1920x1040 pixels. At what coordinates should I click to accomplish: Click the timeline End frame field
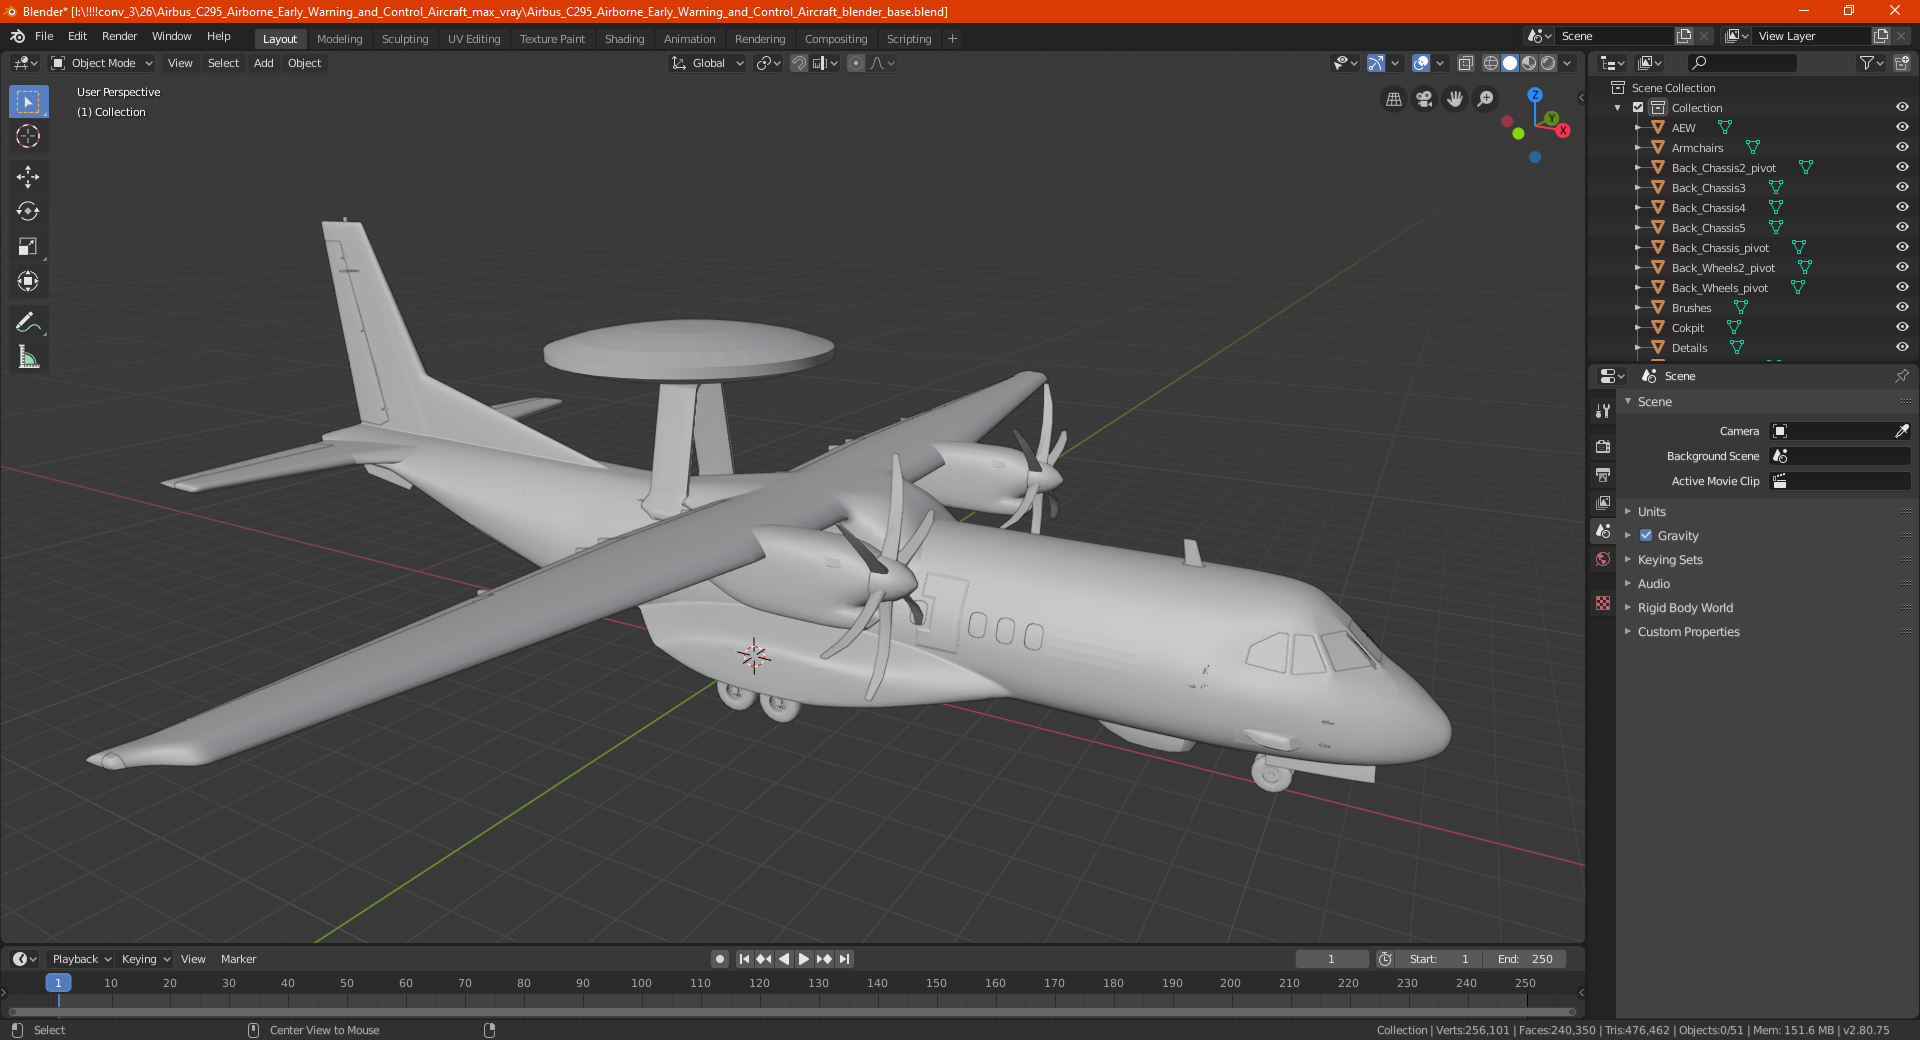[x=1525, y=959]
